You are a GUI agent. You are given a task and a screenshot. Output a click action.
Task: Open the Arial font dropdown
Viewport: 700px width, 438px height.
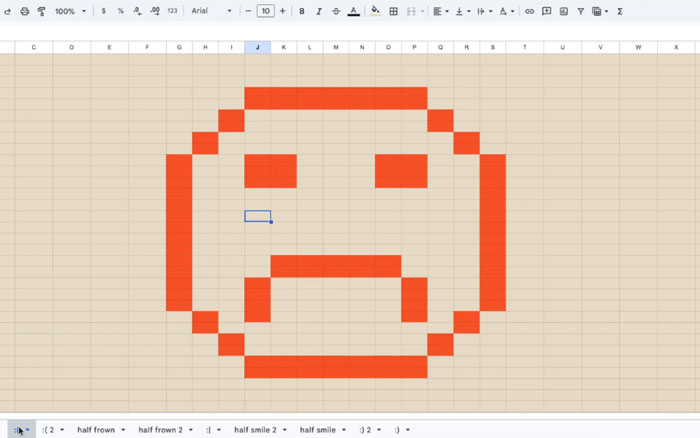(211, 11)
